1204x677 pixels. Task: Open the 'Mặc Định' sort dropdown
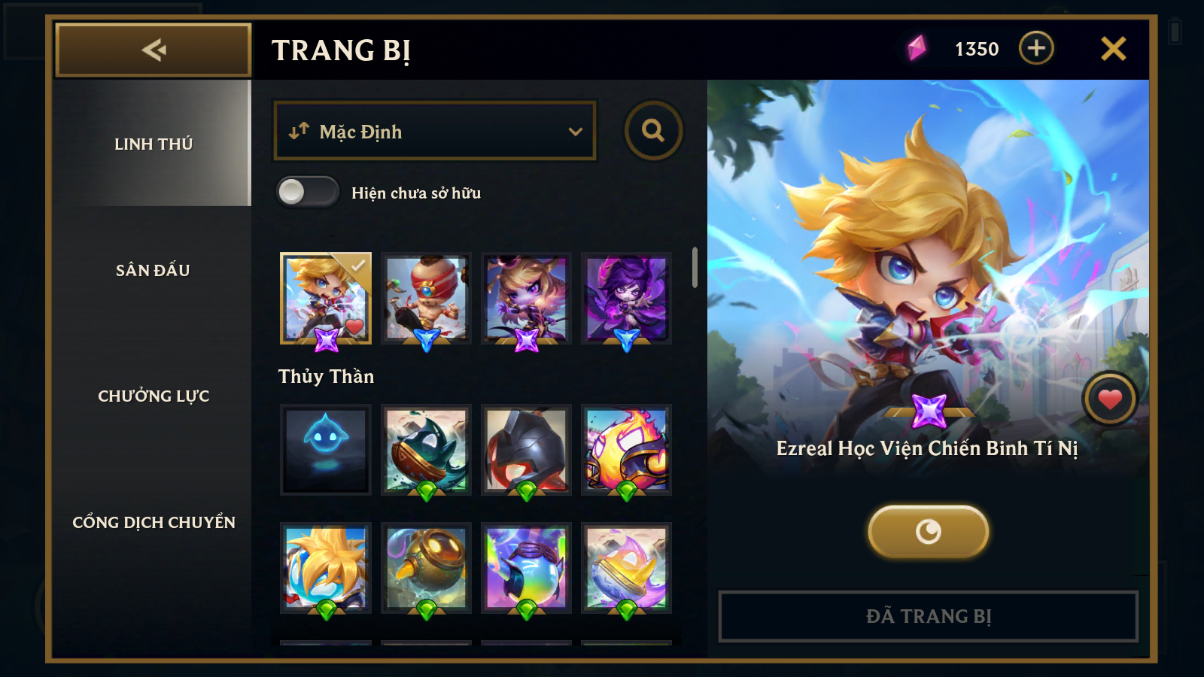[x=435, y=131]
